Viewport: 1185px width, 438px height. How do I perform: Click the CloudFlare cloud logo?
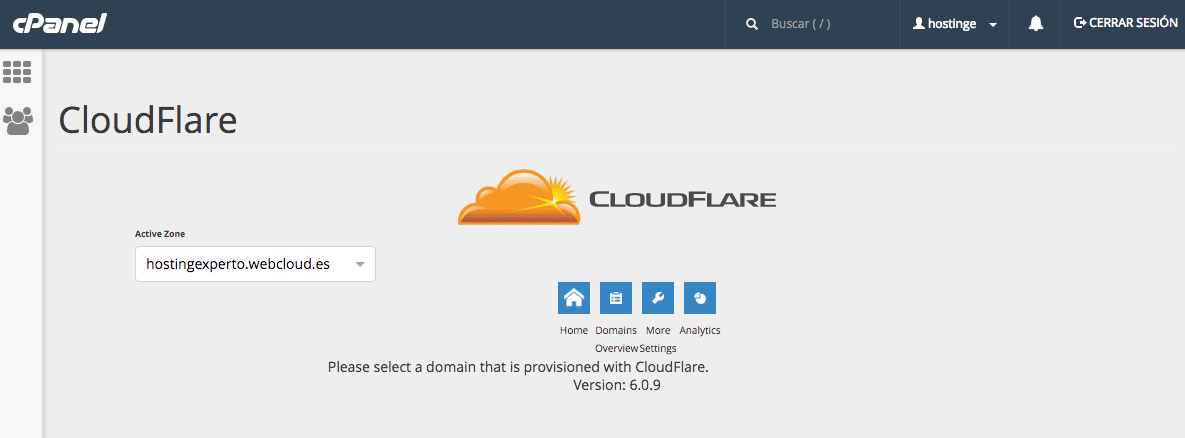(617, 197)
